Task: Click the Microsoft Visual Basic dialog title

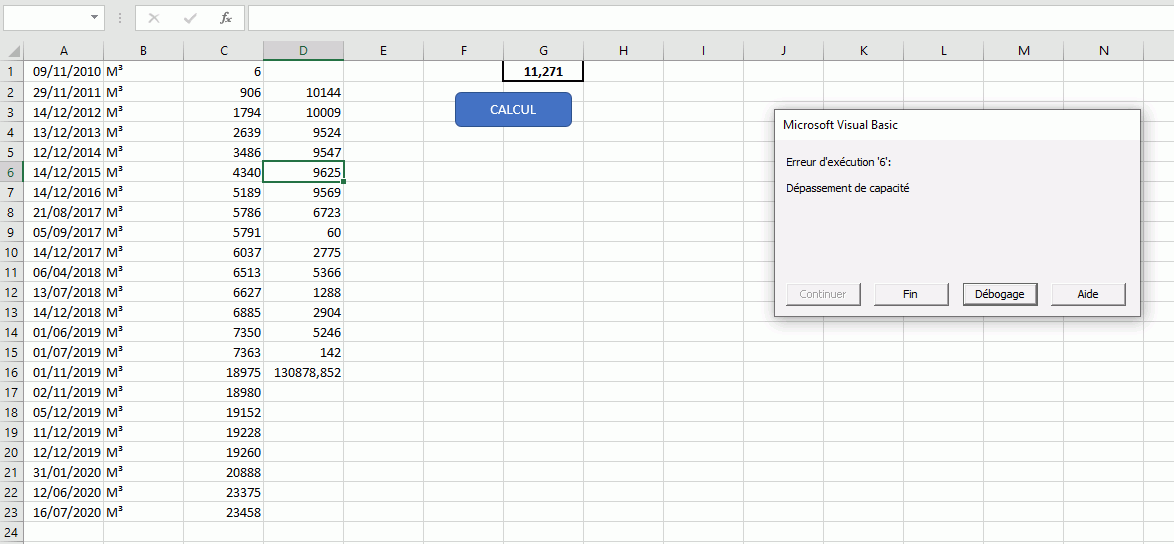Action: click(840, 125)
